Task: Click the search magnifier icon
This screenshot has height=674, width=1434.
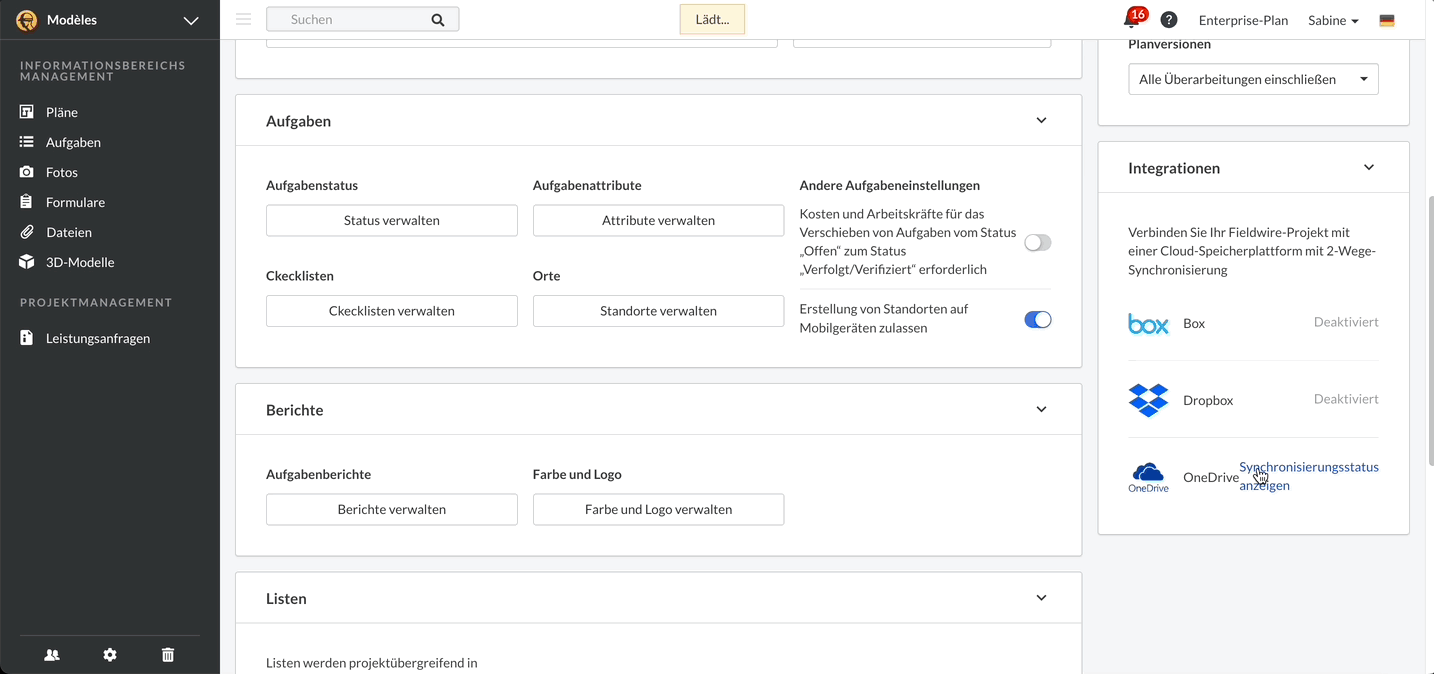Action: pos(438,20)
